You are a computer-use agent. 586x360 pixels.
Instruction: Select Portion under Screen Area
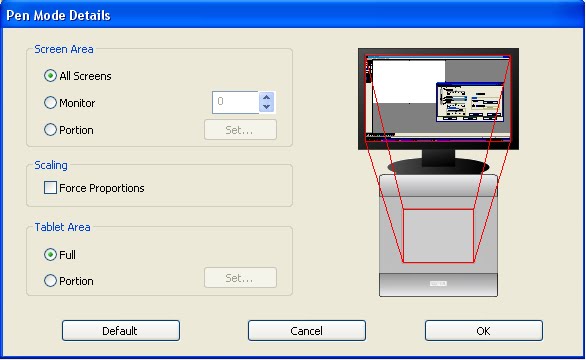(x=50, y=130)
